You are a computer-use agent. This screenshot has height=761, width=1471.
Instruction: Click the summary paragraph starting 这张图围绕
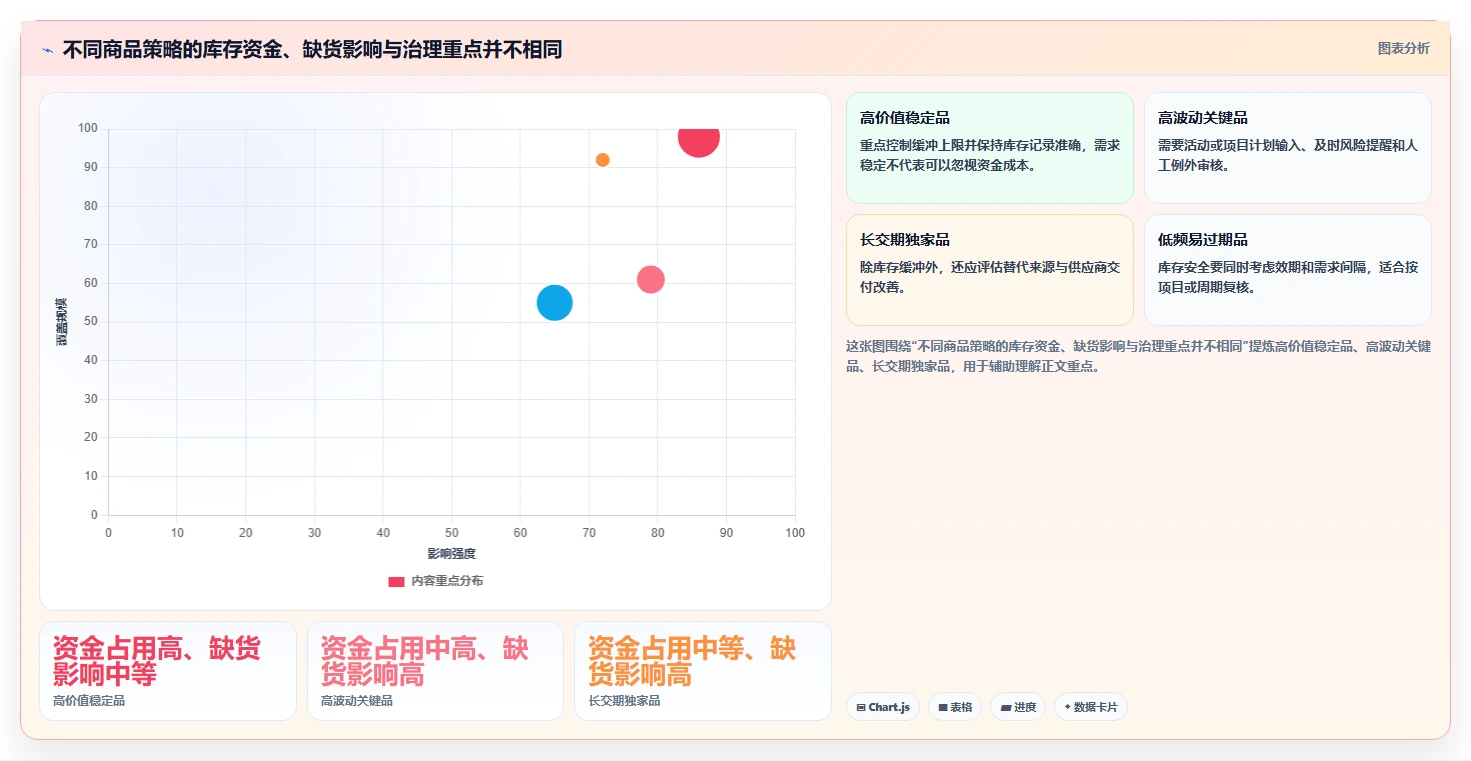point(1138,356)
